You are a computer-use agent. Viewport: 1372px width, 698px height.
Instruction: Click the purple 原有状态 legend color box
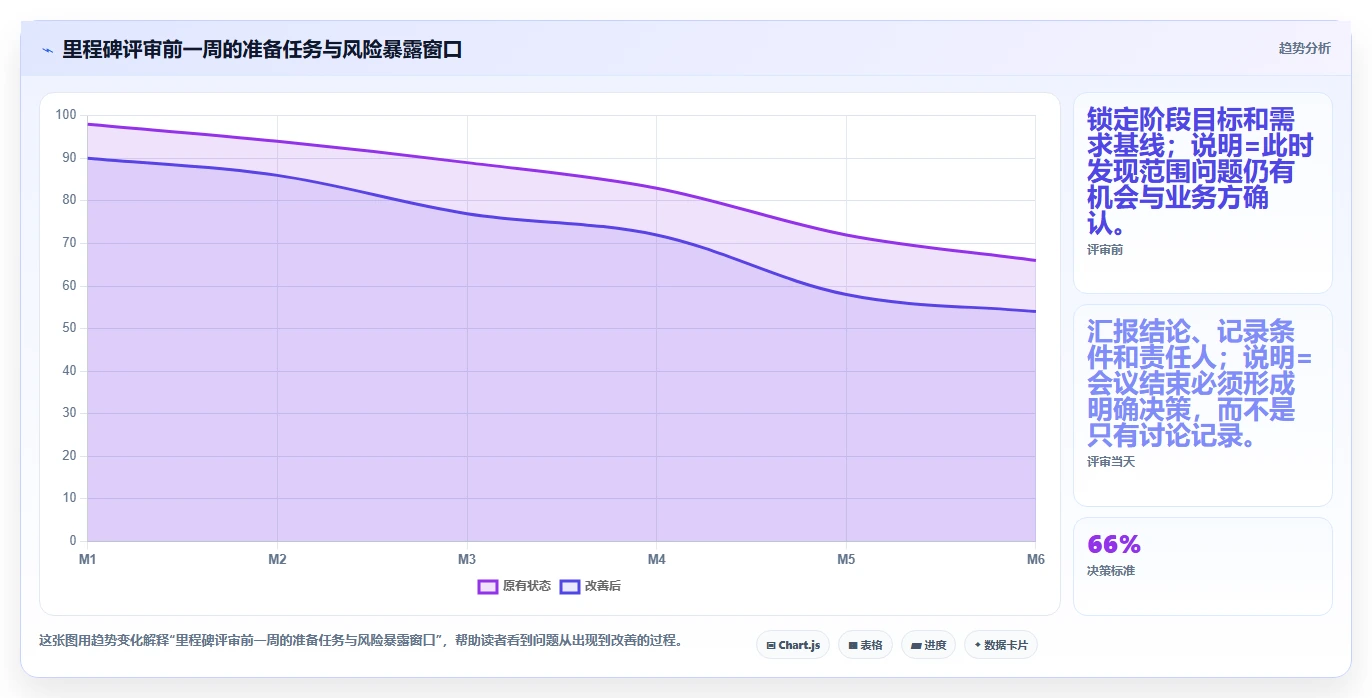(x=488, y=586)
